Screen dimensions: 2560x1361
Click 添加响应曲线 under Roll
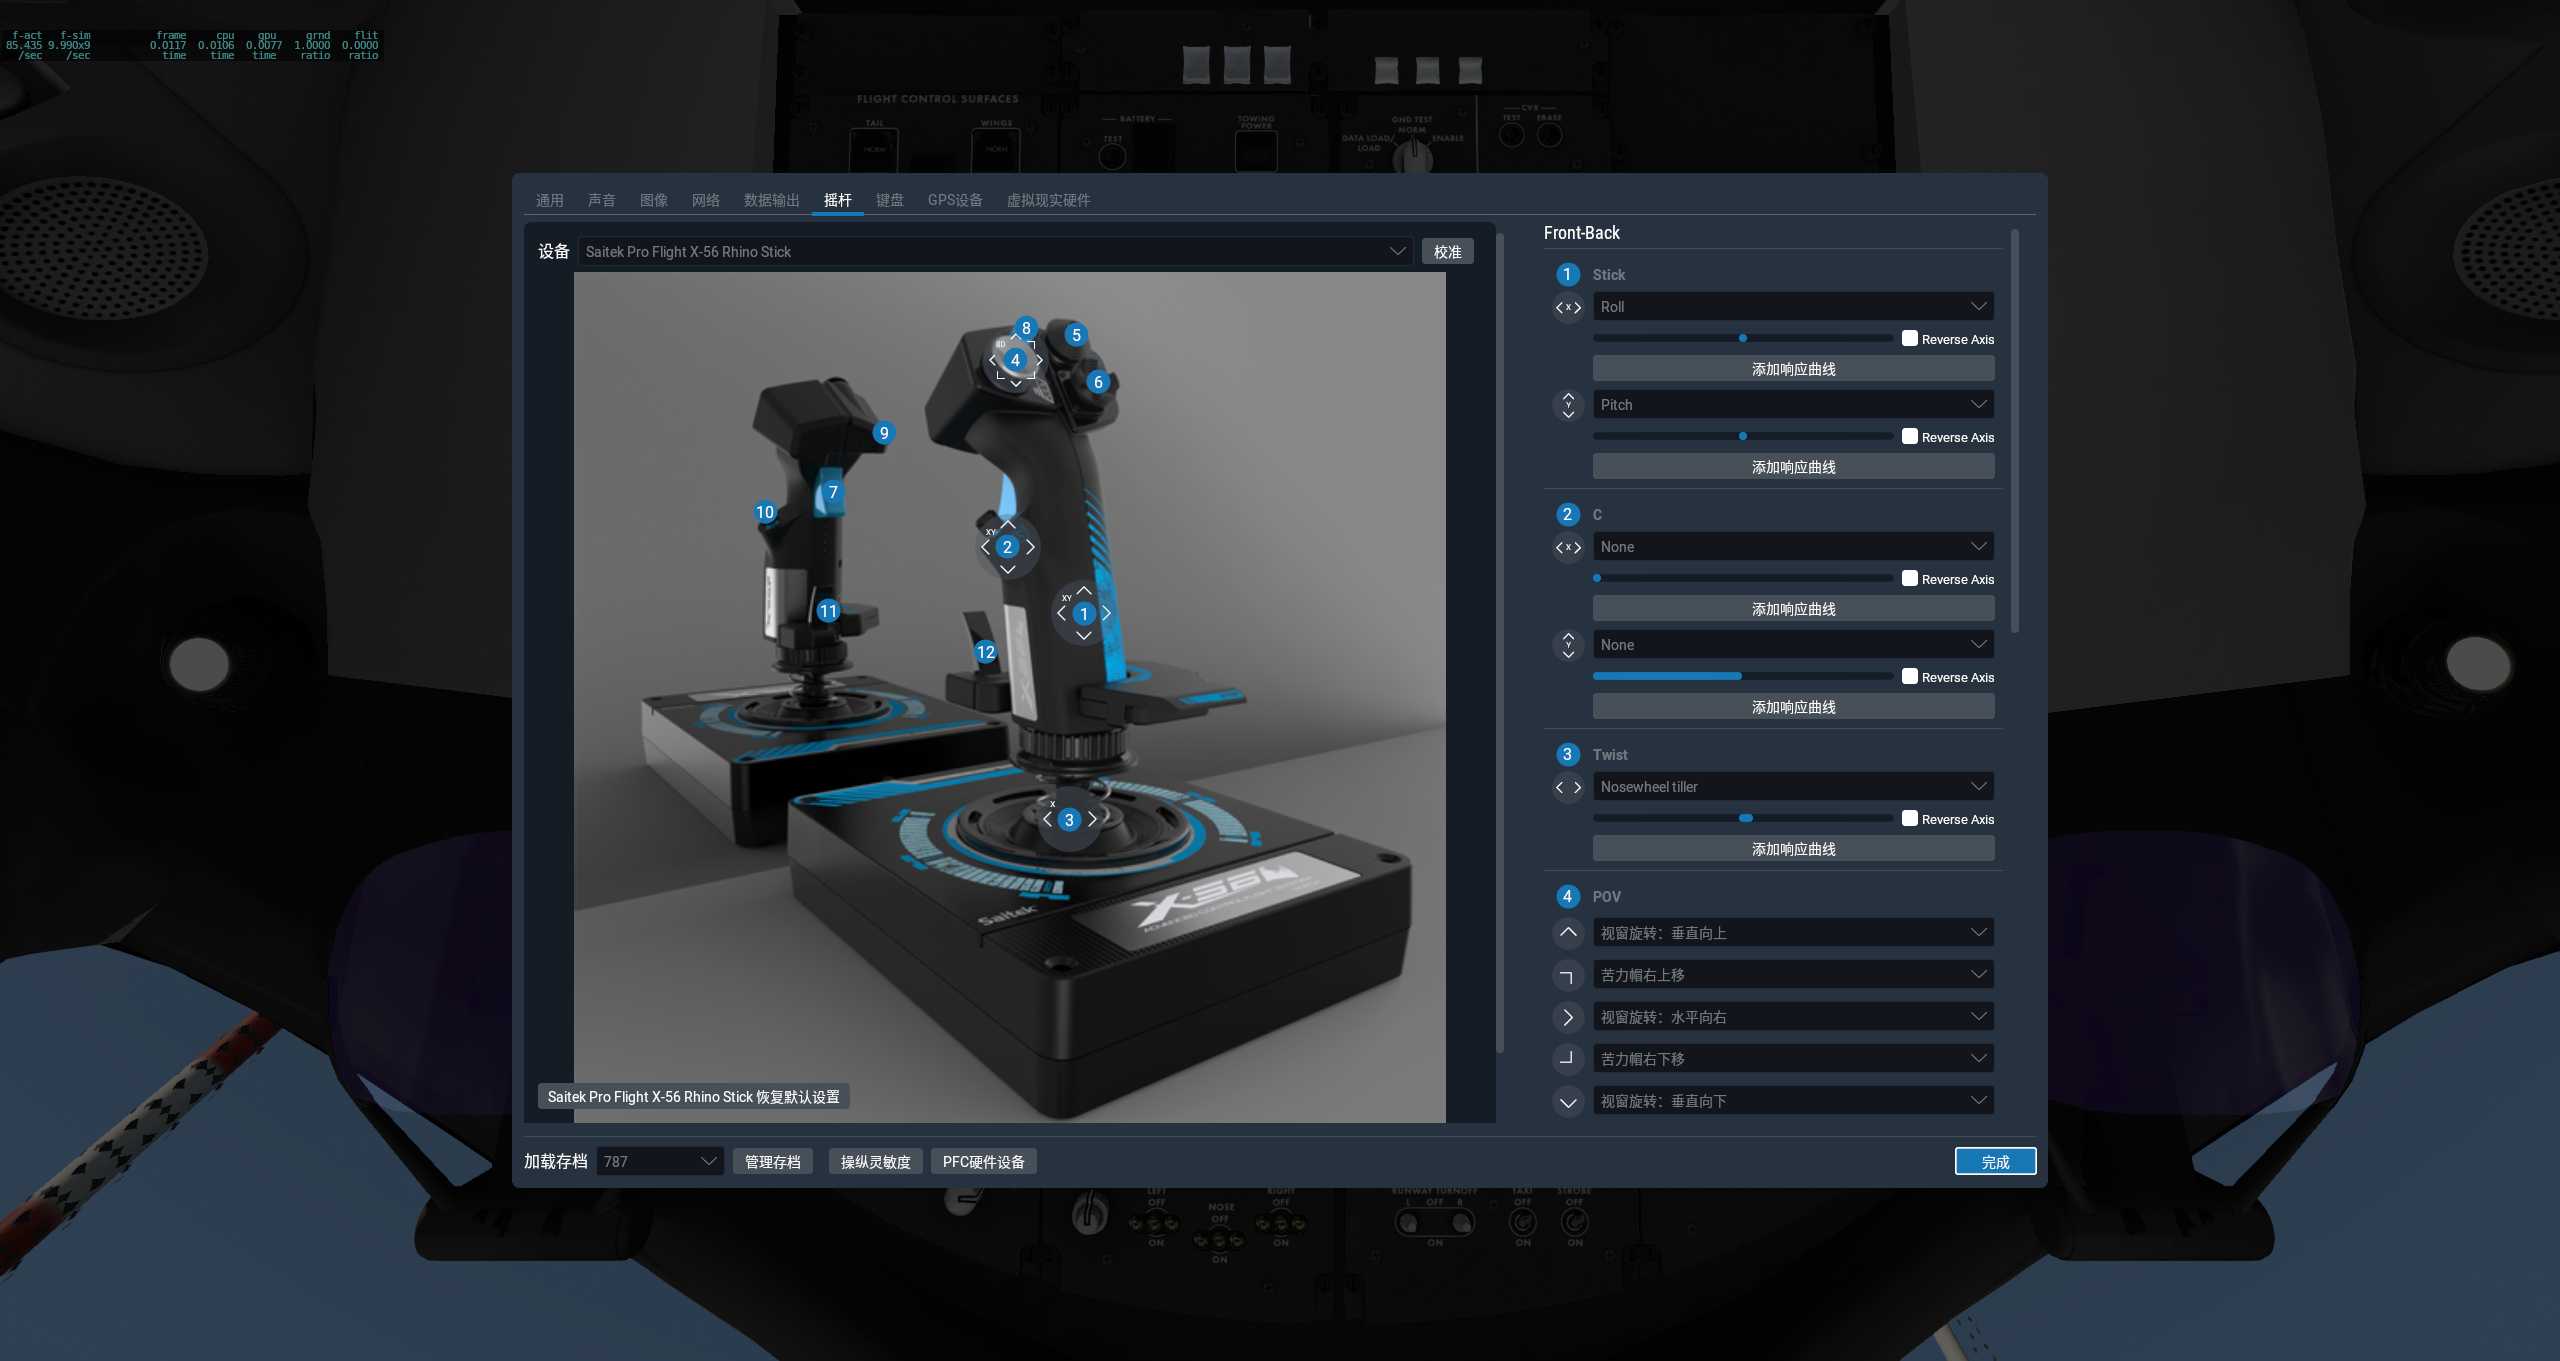point(1793,369)
